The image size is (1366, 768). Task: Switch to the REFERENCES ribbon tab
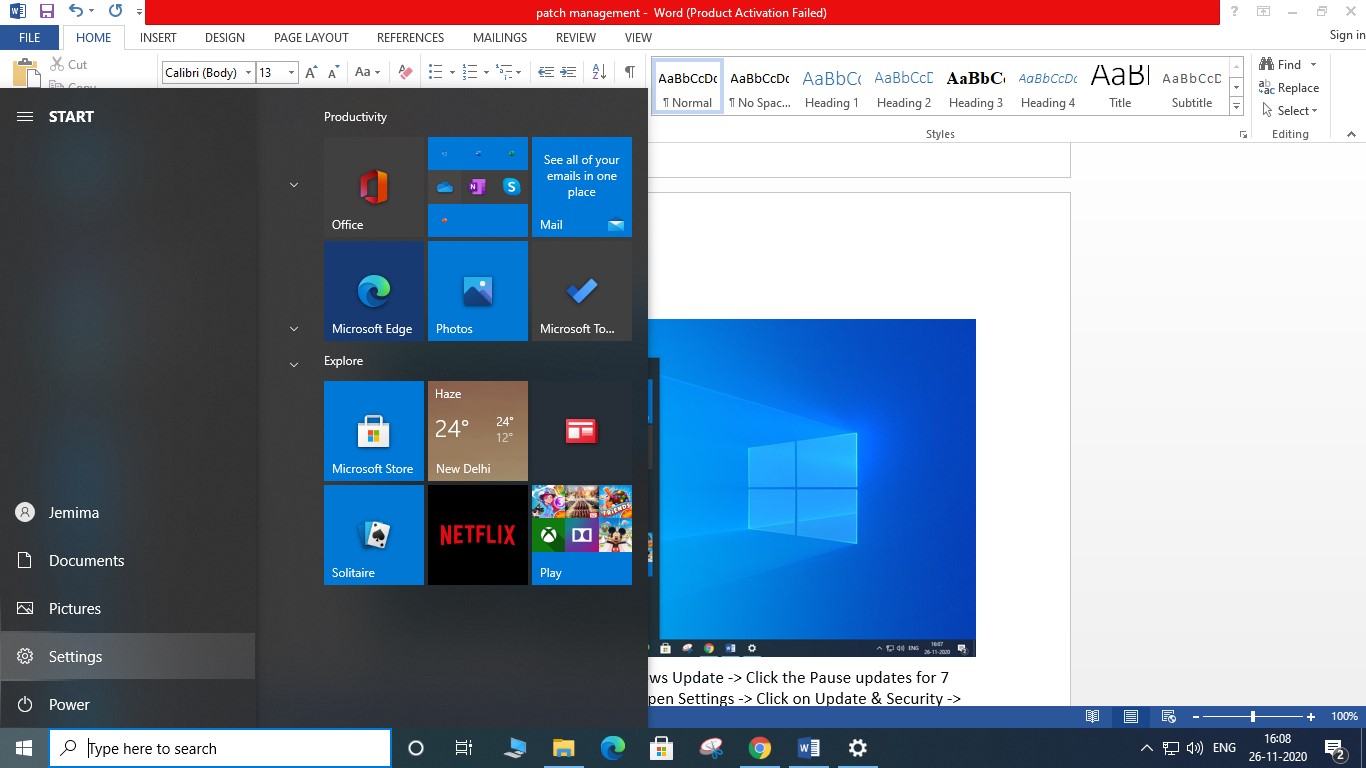pyautogui.click(x=410, y=38)
